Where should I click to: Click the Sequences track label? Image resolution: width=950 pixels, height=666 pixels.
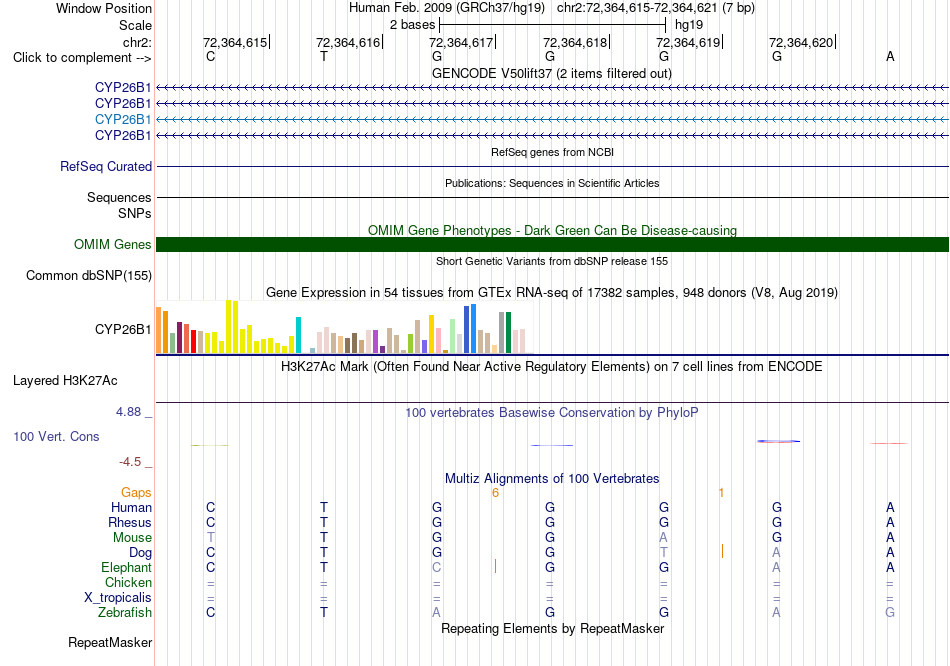click(x=119, y=198)
